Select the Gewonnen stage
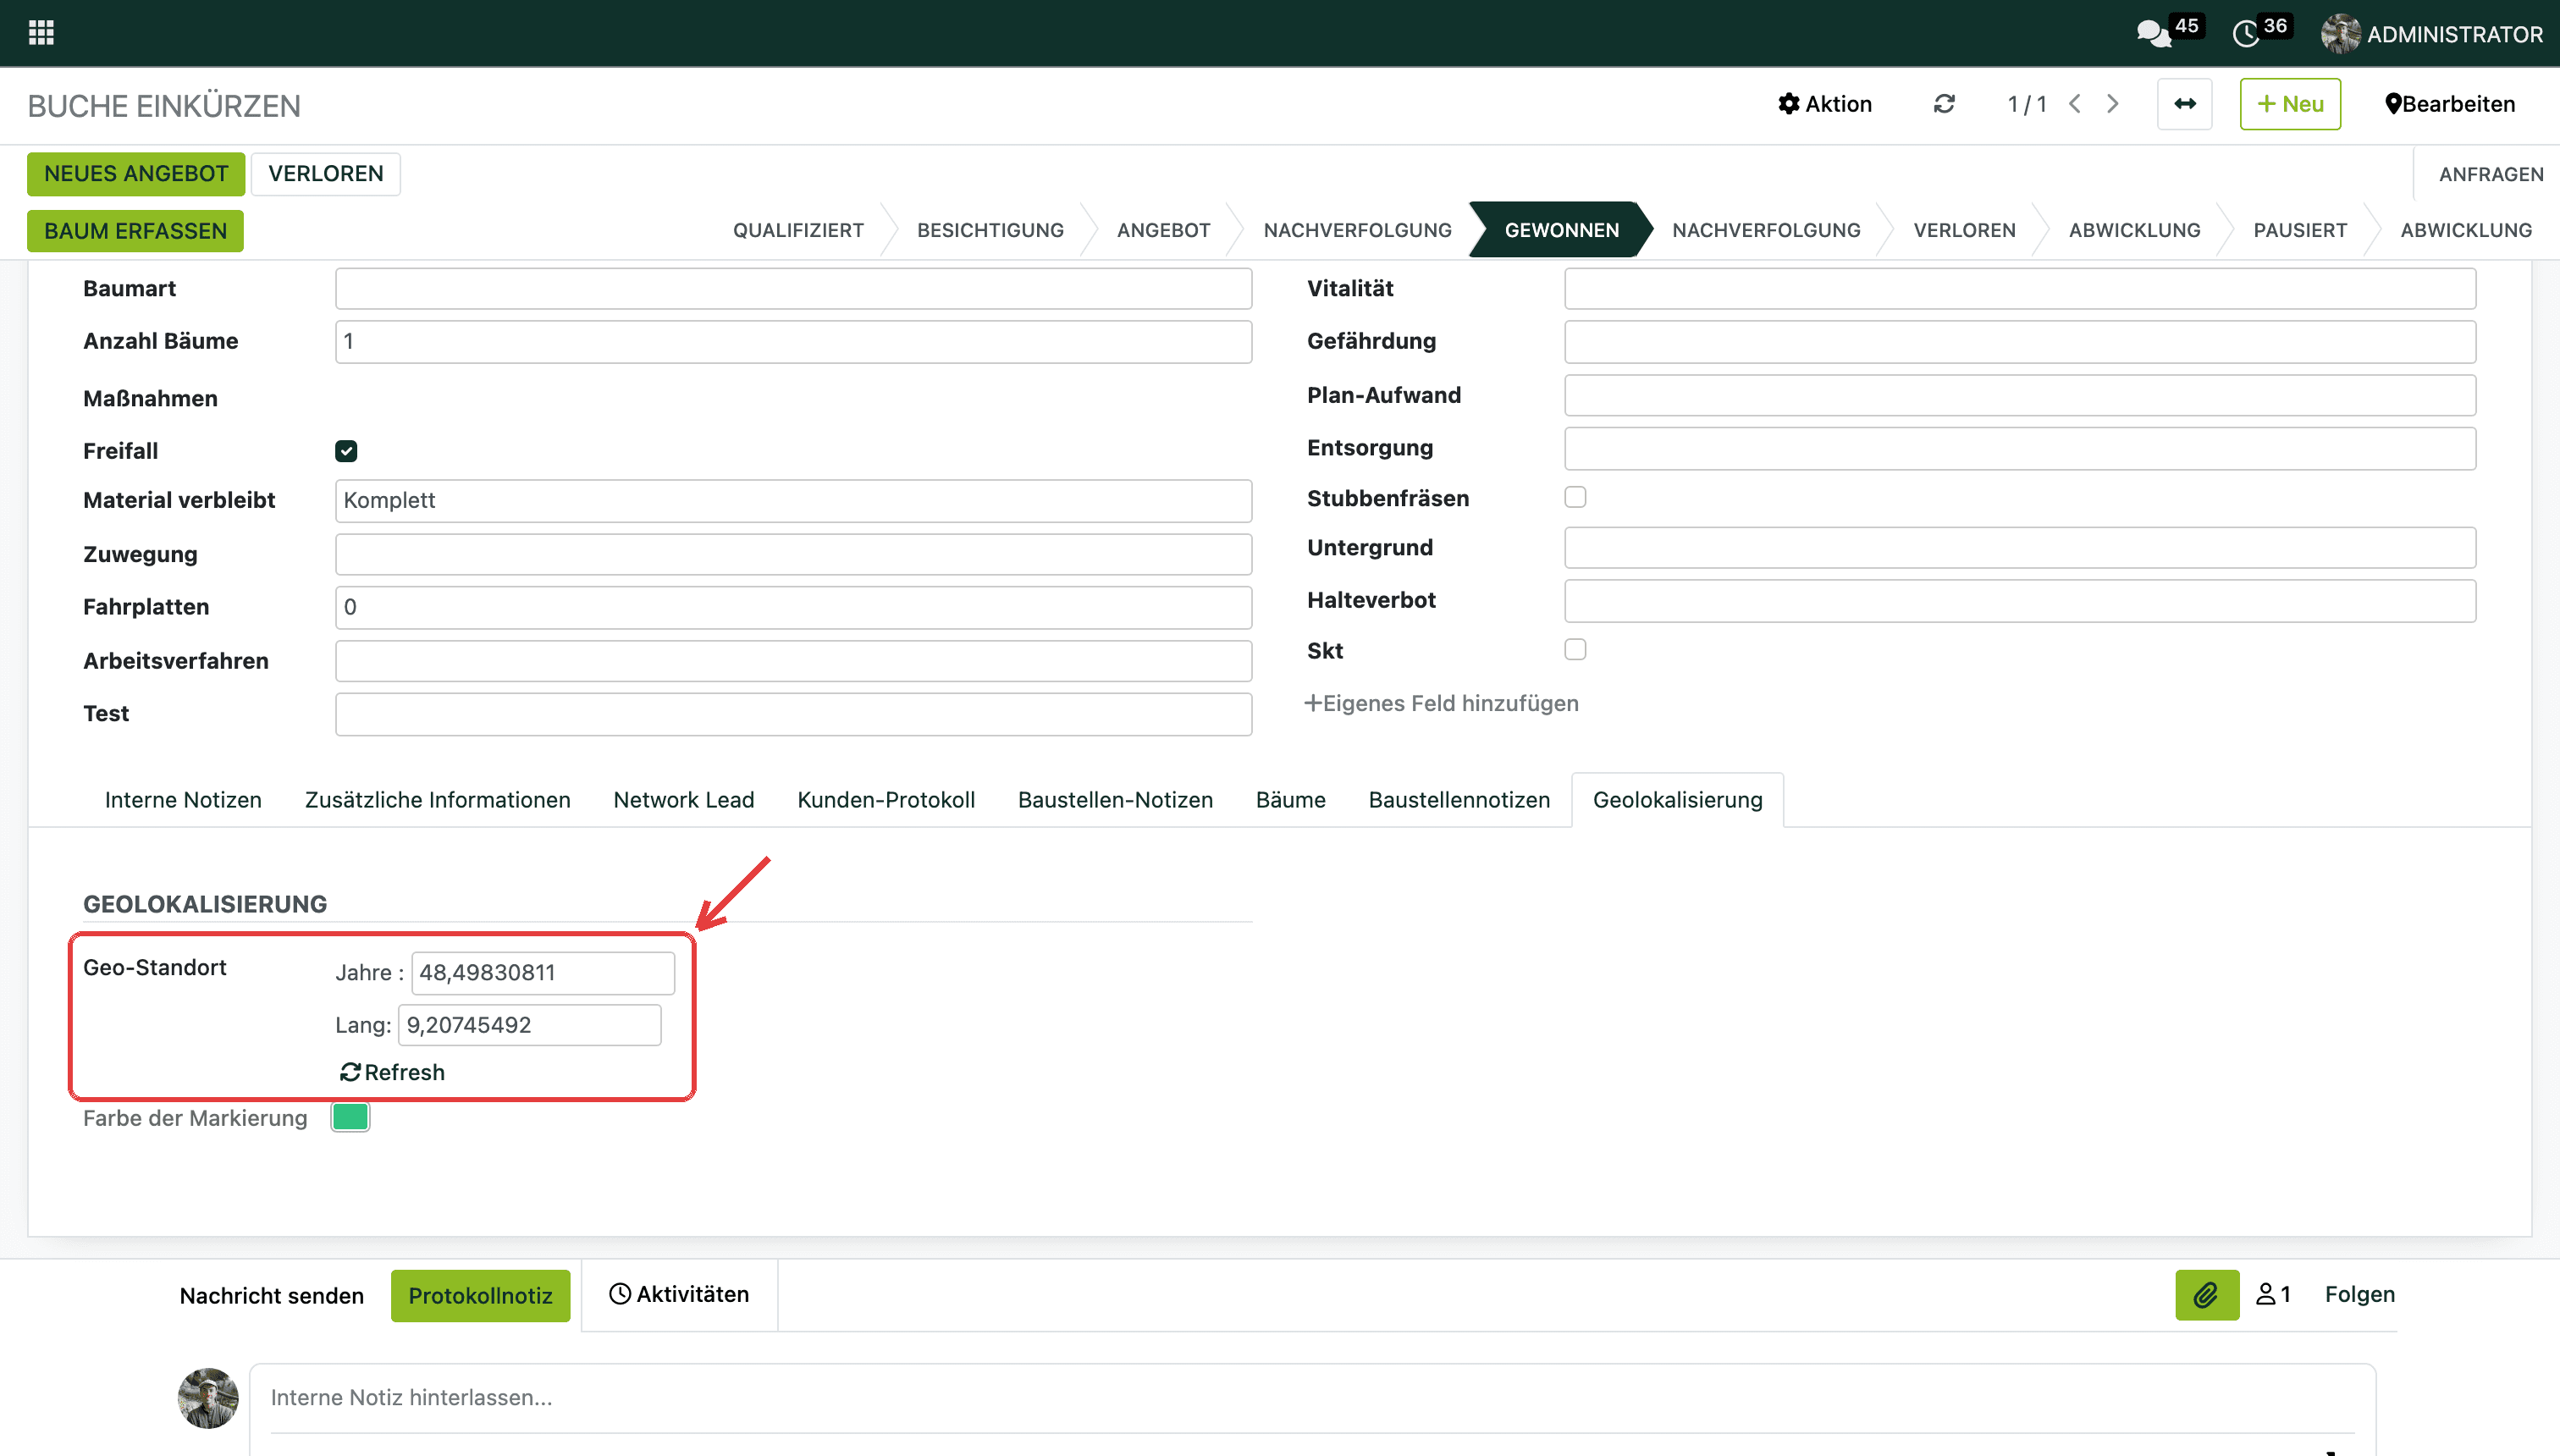Viewport: 2560px width, 1456px height. point(1561,230)
